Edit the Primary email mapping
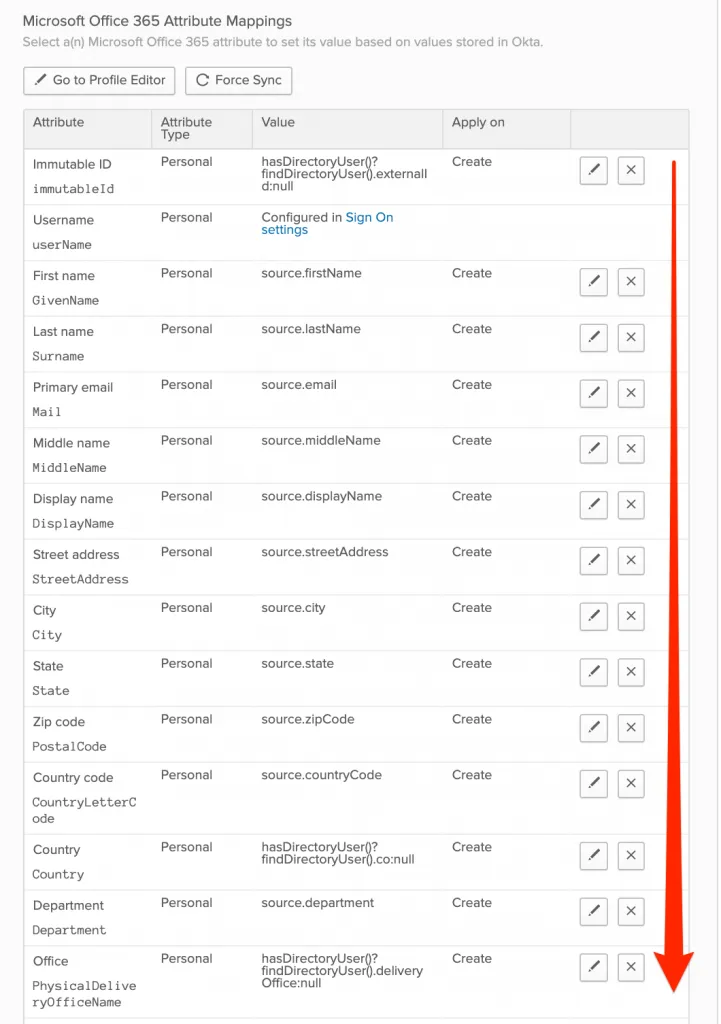Screen dimensions: 721x1024 [x=593, y=394]
